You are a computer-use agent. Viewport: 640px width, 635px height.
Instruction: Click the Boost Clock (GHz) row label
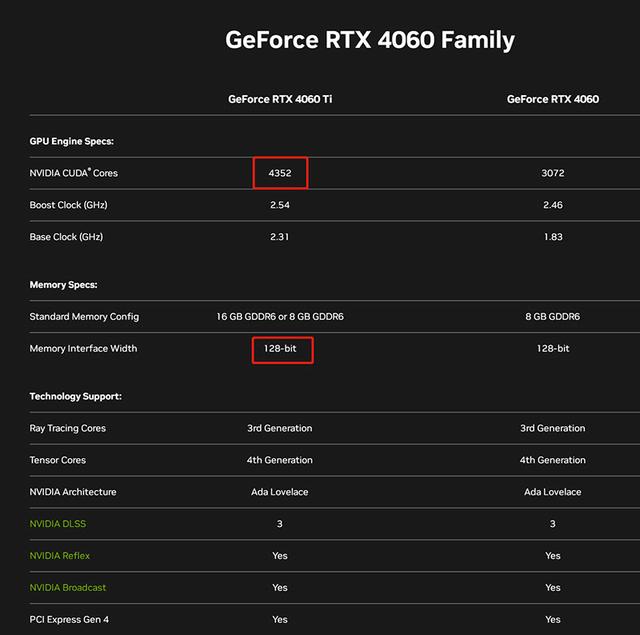pyautogui.click(x=68, y=205)
